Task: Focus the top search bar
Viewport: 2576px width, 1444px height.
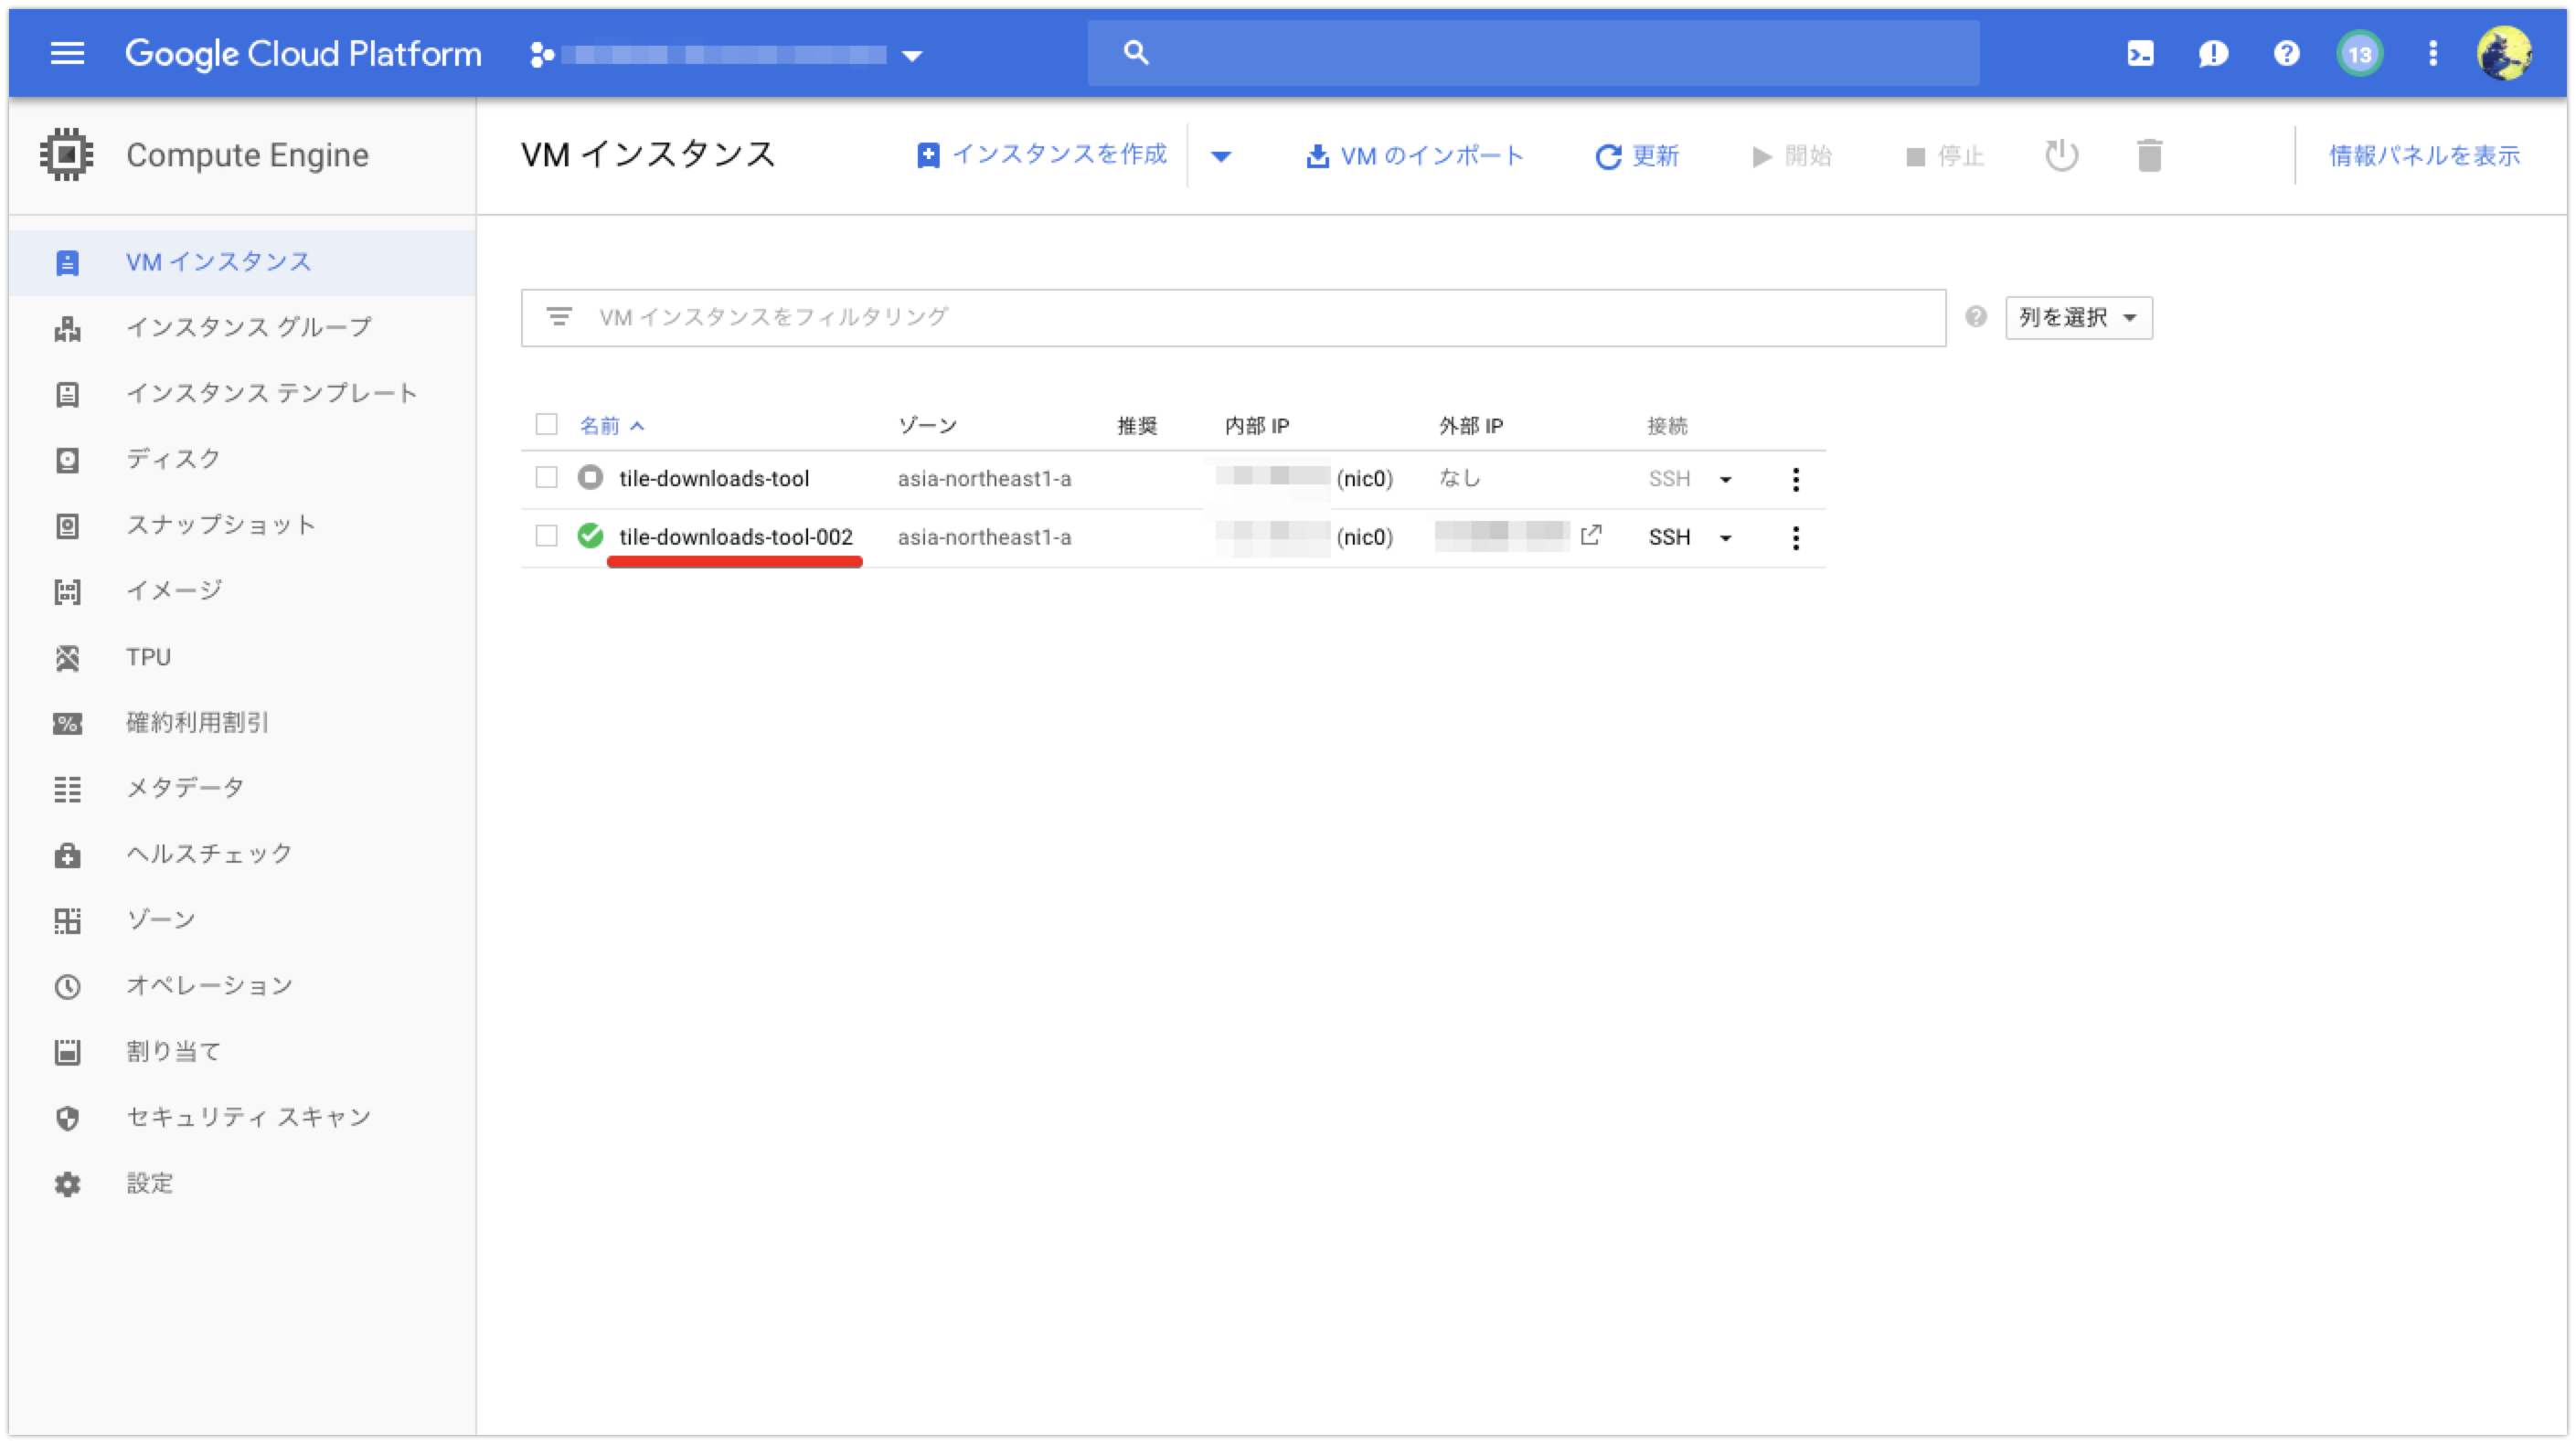Action: point(1533,53)
